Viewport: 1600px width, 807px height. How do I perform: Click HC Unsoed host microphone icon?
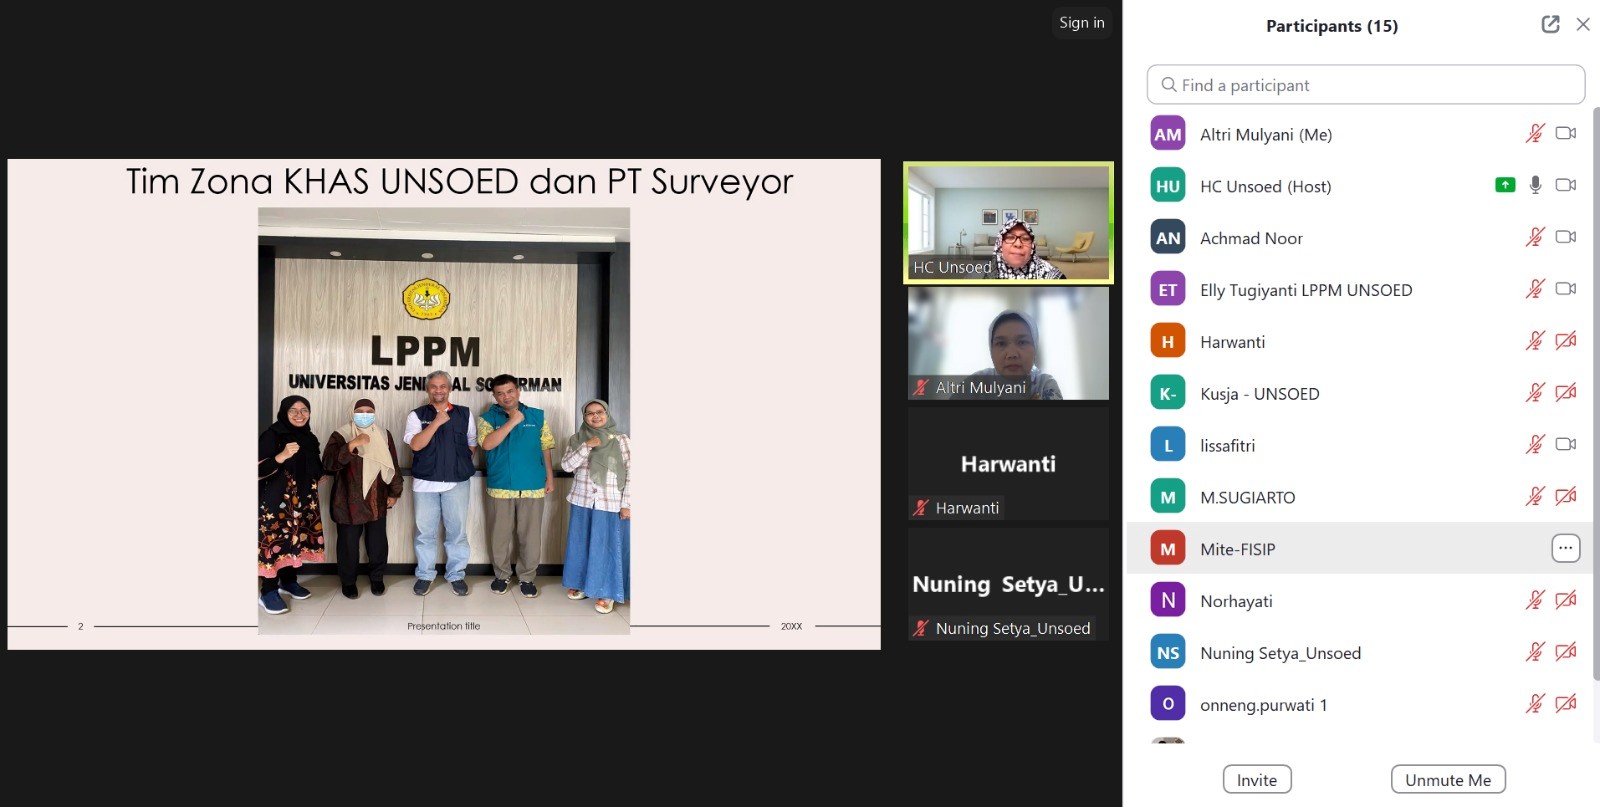pos(1535,185)
